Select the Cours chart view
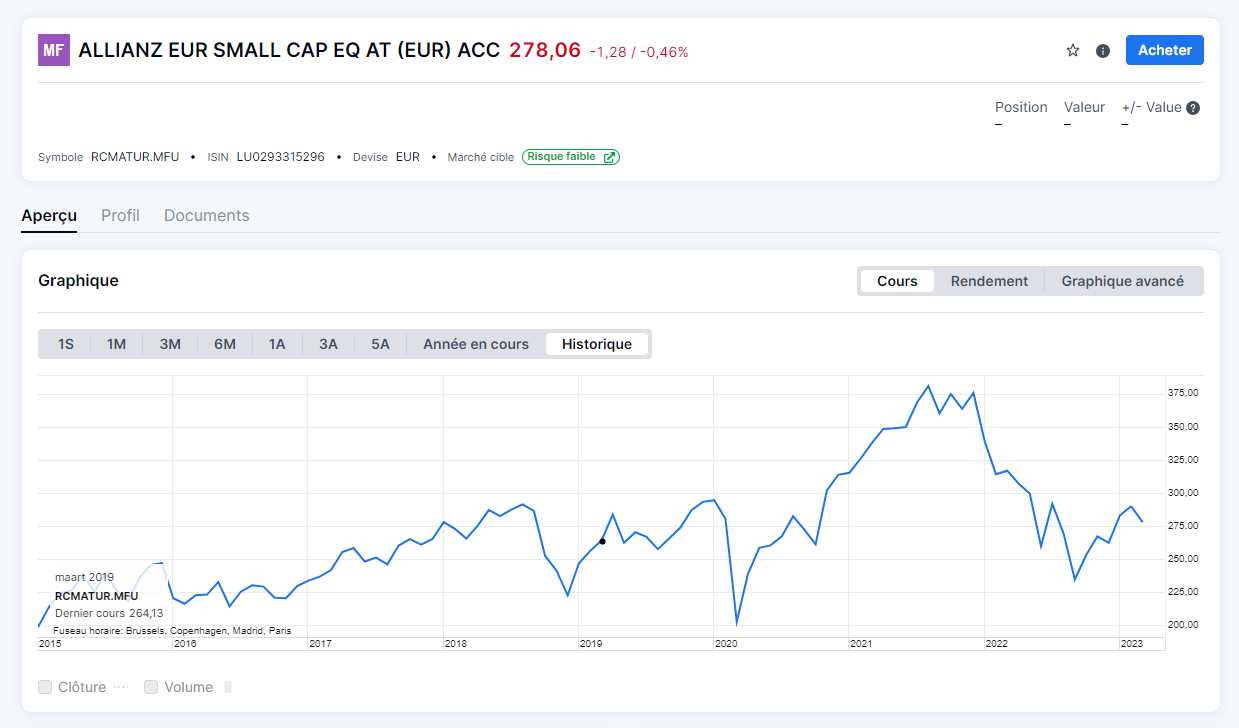 [x=897, y=281]
